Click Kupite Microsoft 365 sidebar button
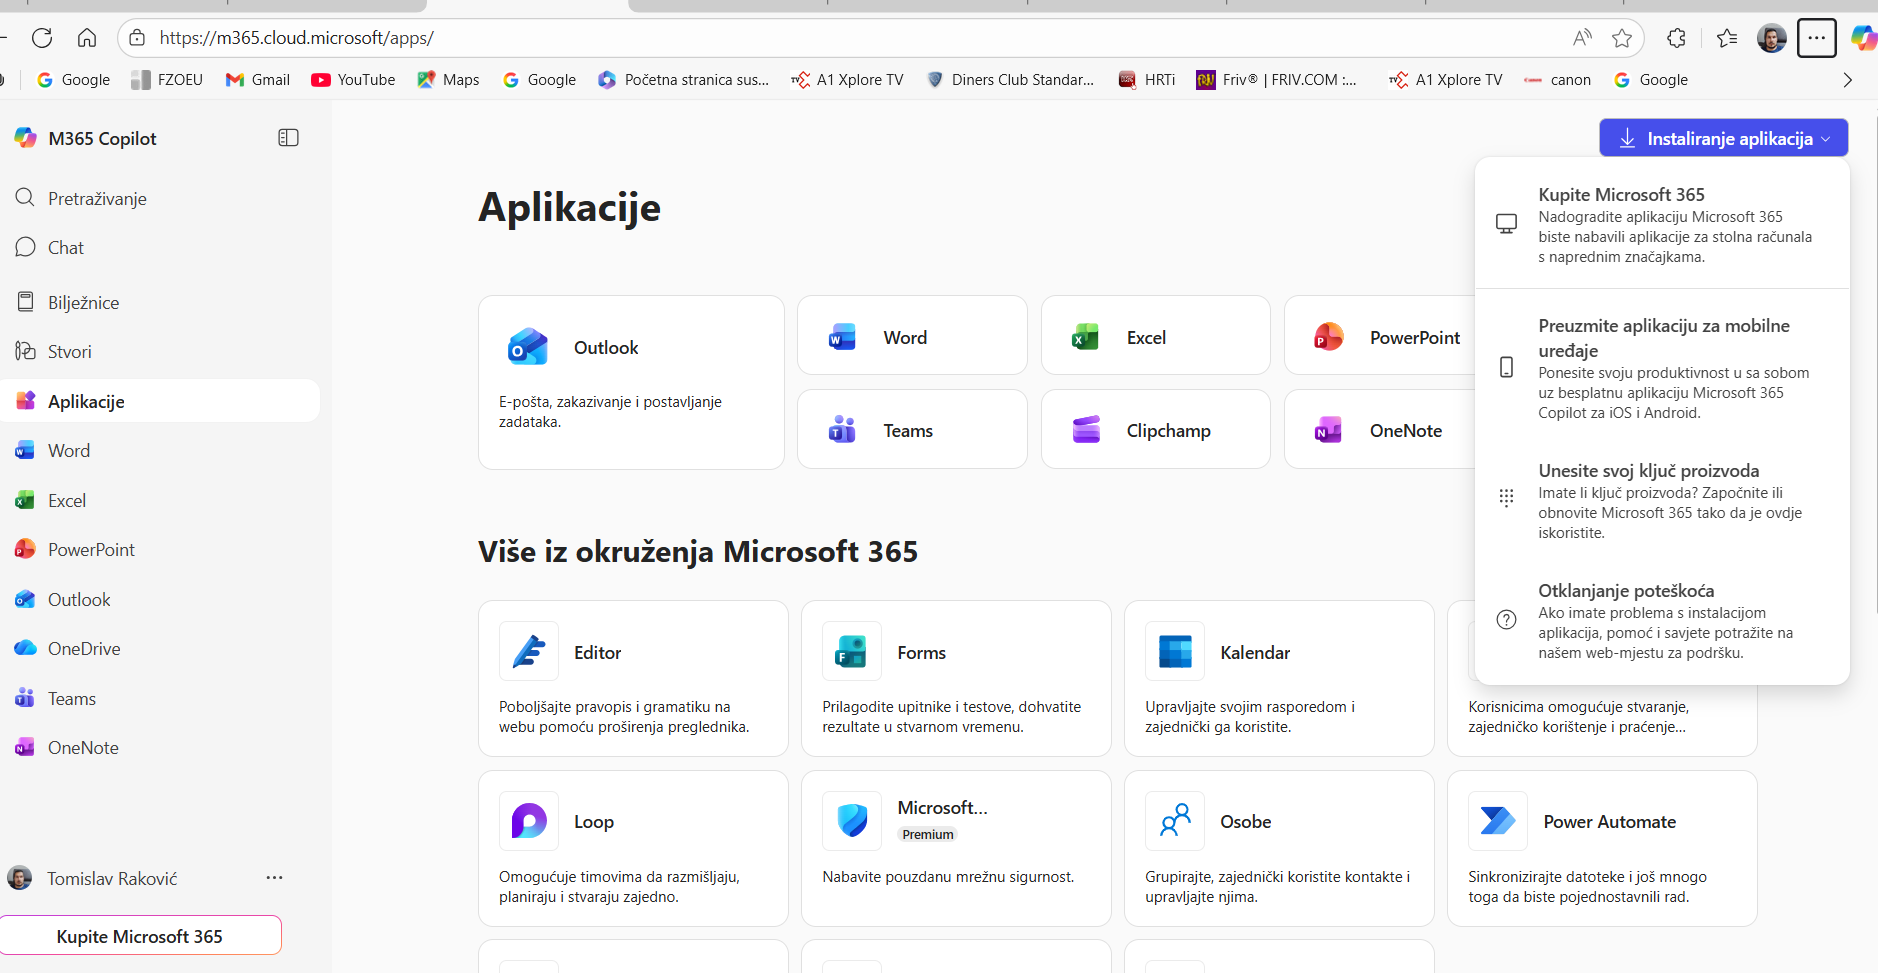 tap(140, 936)
